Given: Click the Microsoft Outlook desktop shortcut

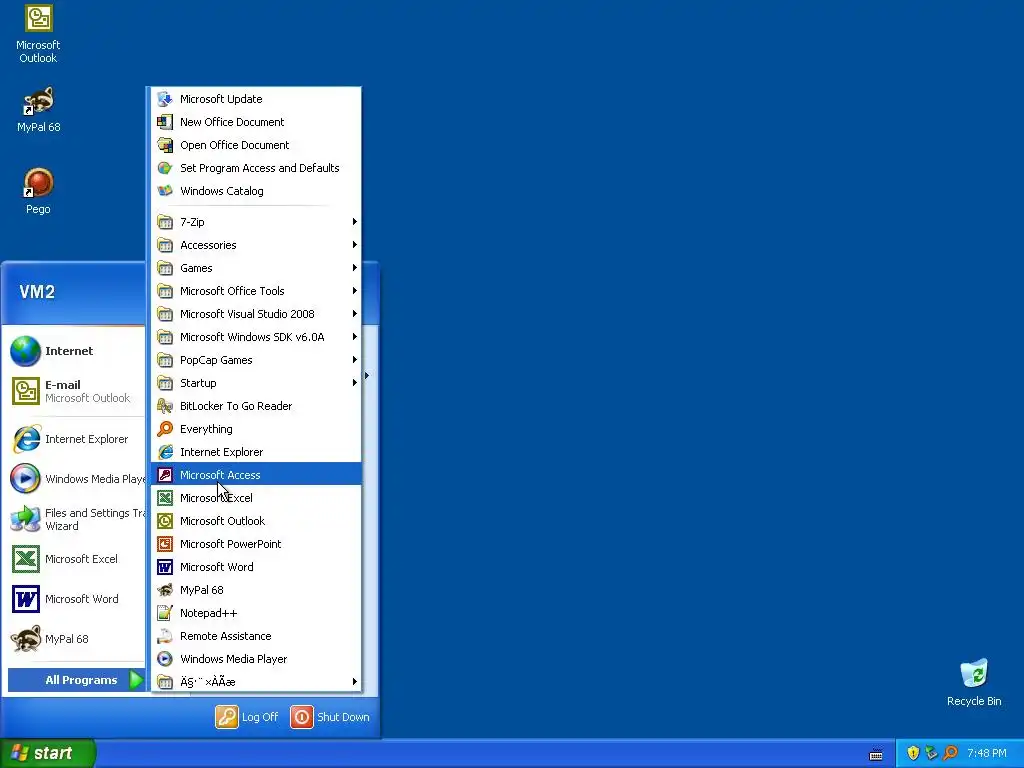Looking at the screenshot, I should [38, 34].
